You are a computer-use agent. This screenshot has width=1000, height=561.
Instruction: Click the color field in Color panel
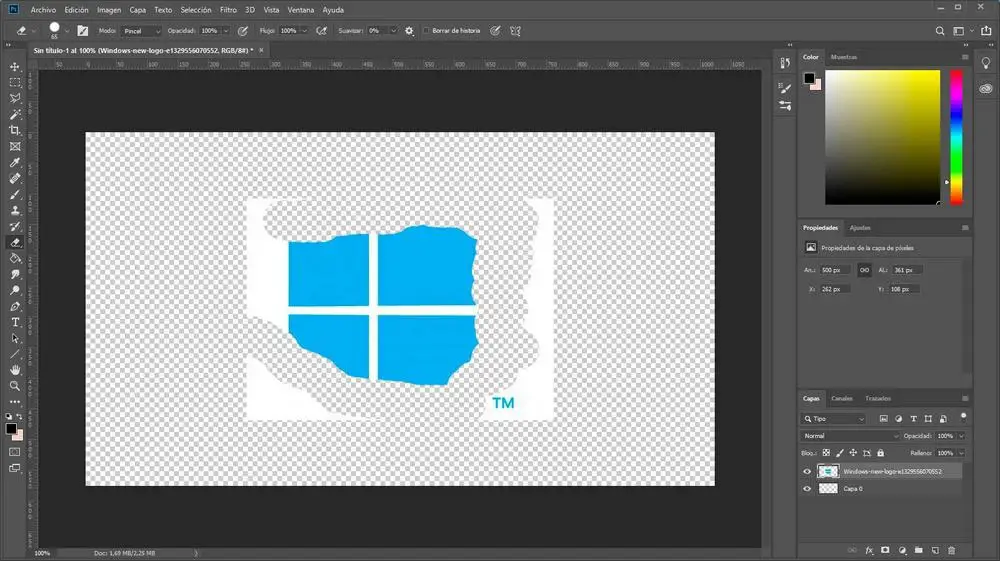coord(882,138)
